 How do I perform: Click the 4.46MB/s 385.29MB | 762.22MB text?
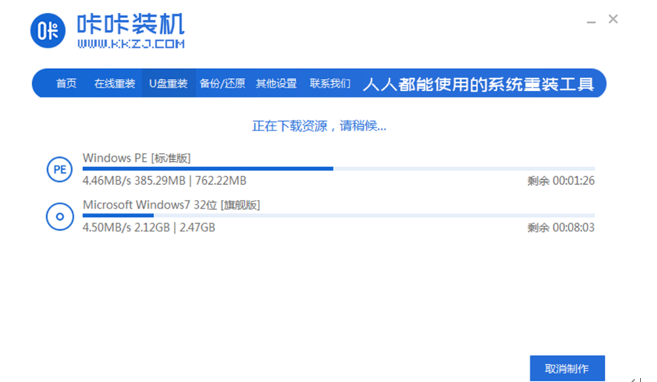pyautogui.click(x=164, y=181)
